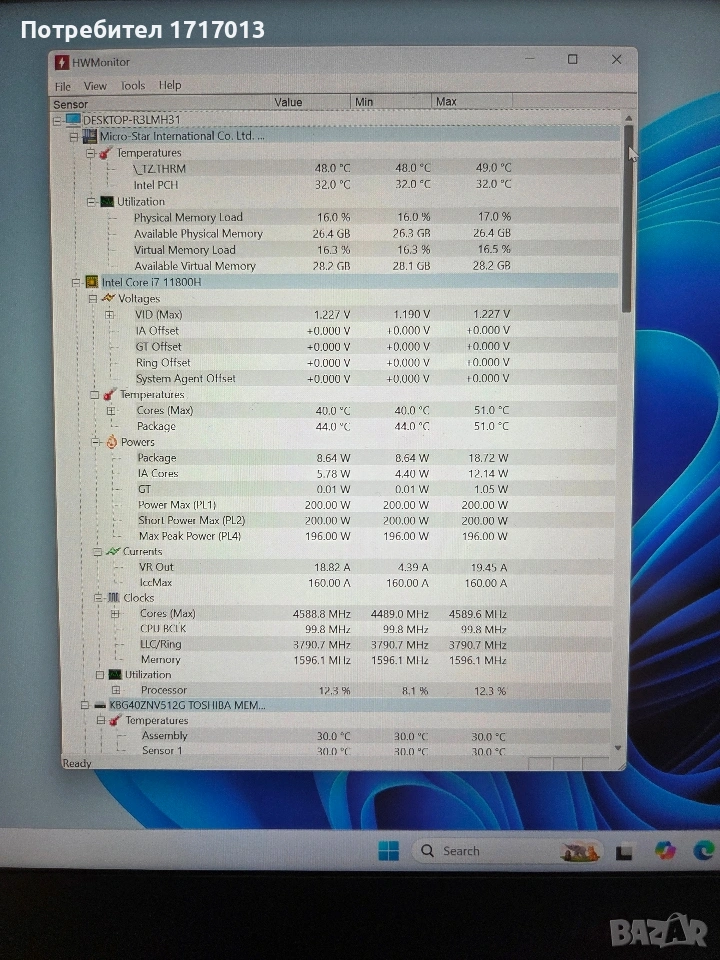Image resolution: width=720 pixels, height=960 pixels.
Task: Click the scroll down arrow of sensor list
Action: [618, 749]
